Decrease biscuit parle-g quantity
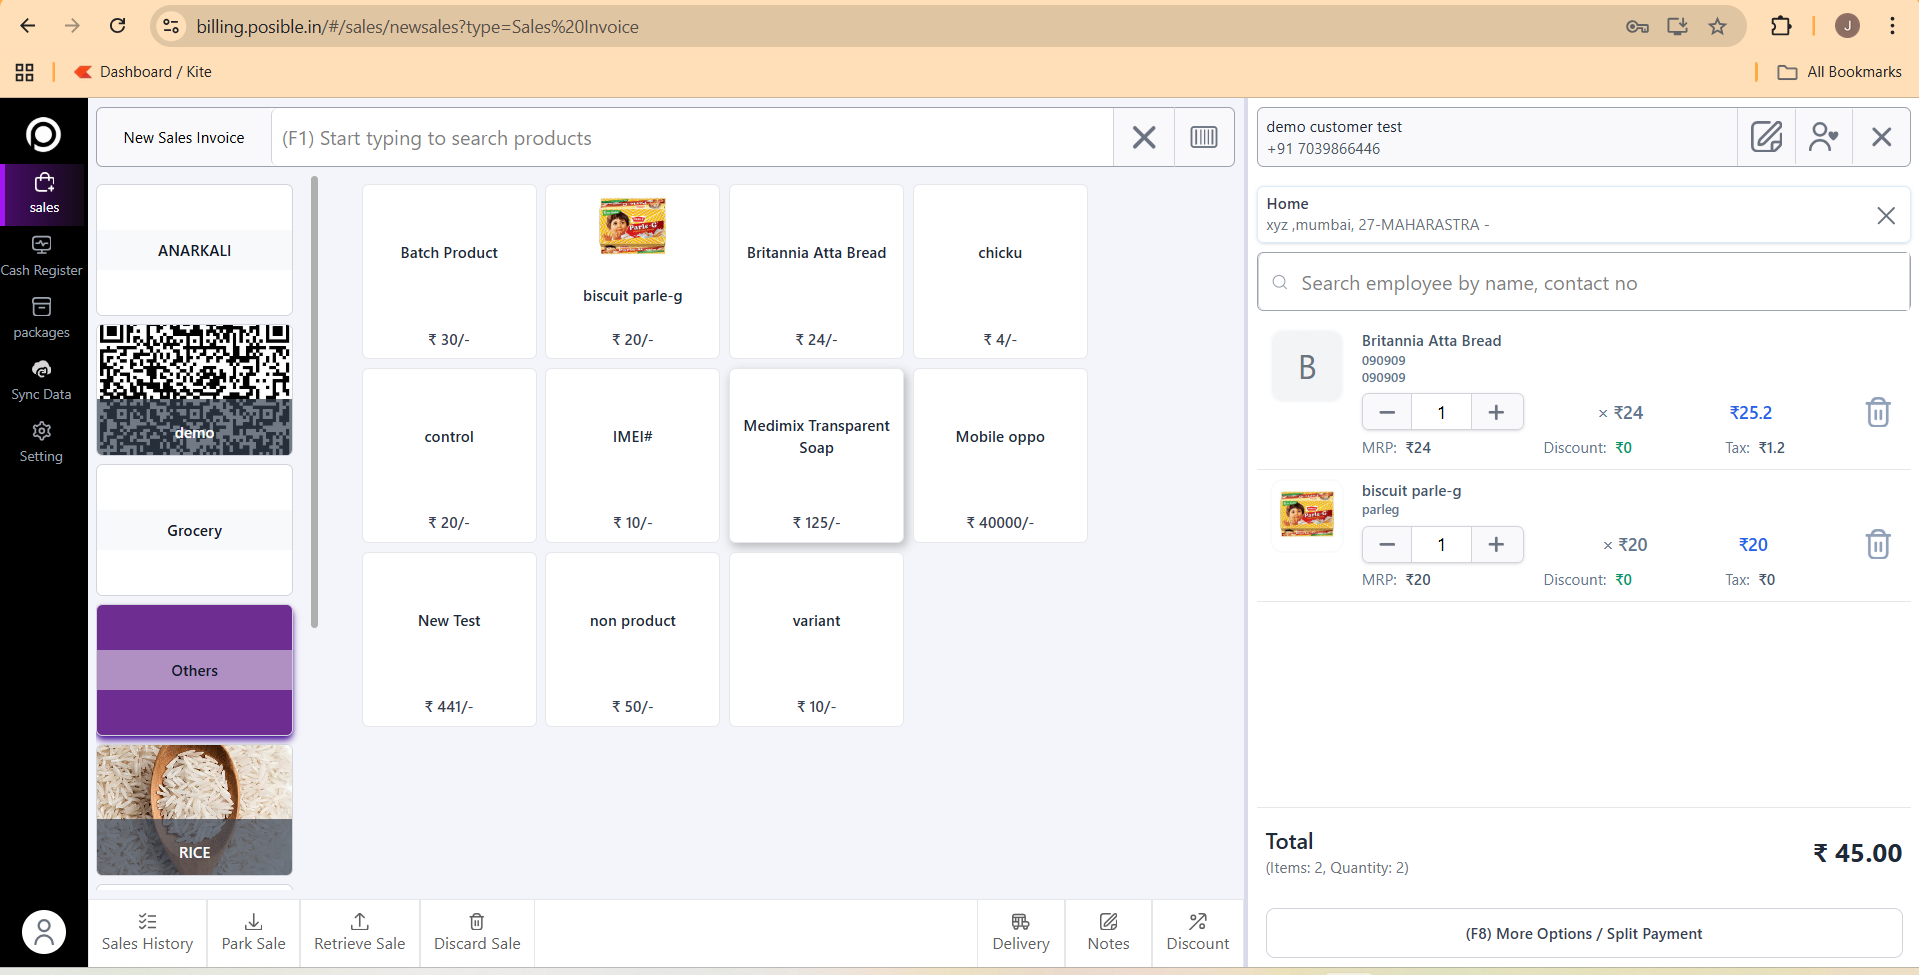The height and width of the screenshot is (975, 1919). click(x=1387, y=544)
